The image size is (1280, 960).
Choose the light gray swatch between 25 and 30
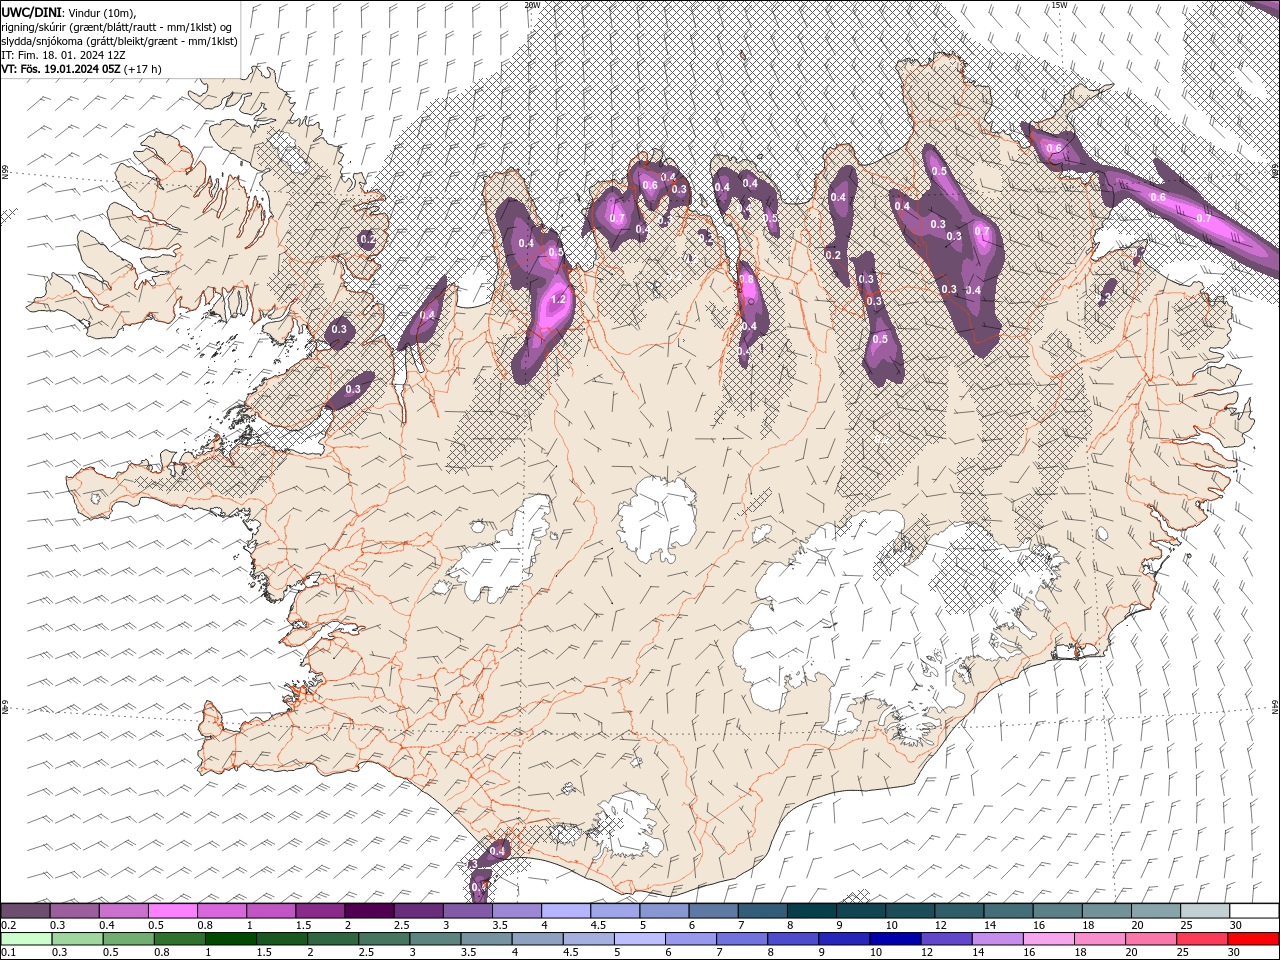[x=1204, y=911]
